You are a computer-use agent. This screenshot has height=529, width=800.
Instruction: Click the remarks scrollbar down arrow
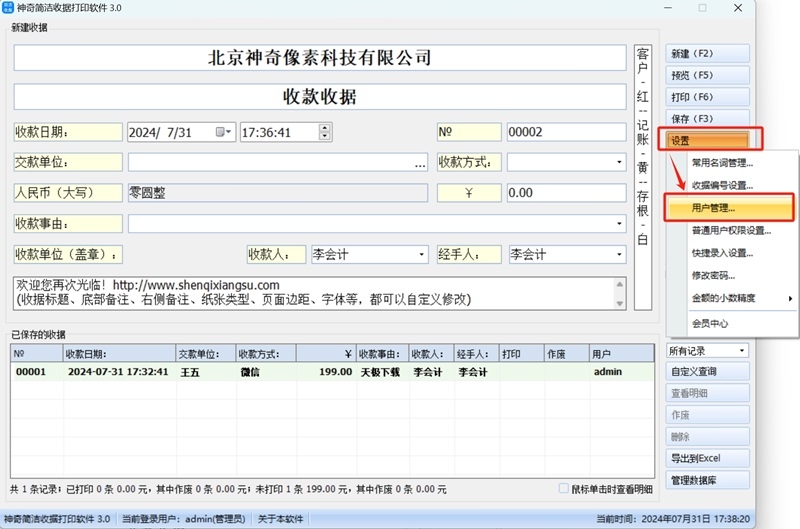click(619, 304)
